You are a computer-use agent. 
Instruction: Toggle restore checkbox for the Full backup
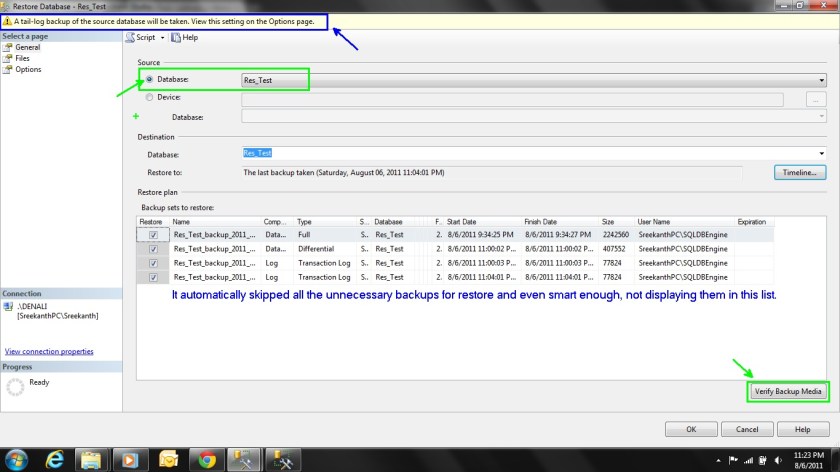[153, 234]
